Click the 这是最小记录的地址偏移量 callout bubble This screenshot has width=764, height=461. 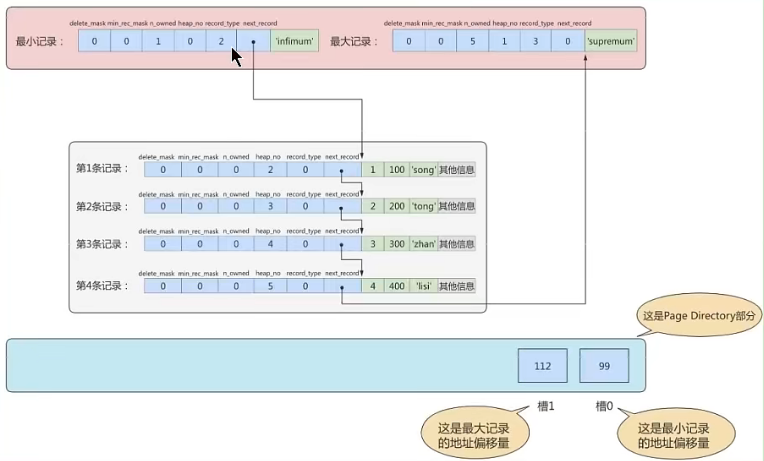674,433
